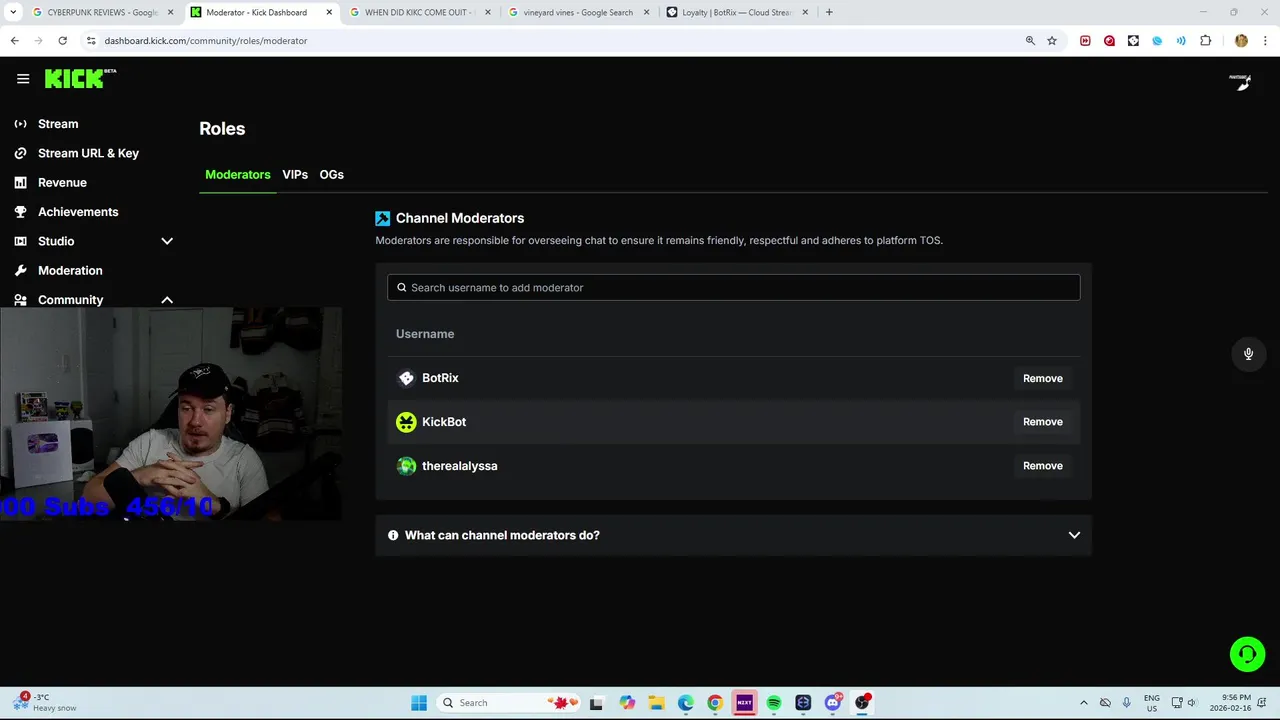Click the black and white tag extension icon
This screenshot has height=720, width=1280.
tap(1133, 41)
